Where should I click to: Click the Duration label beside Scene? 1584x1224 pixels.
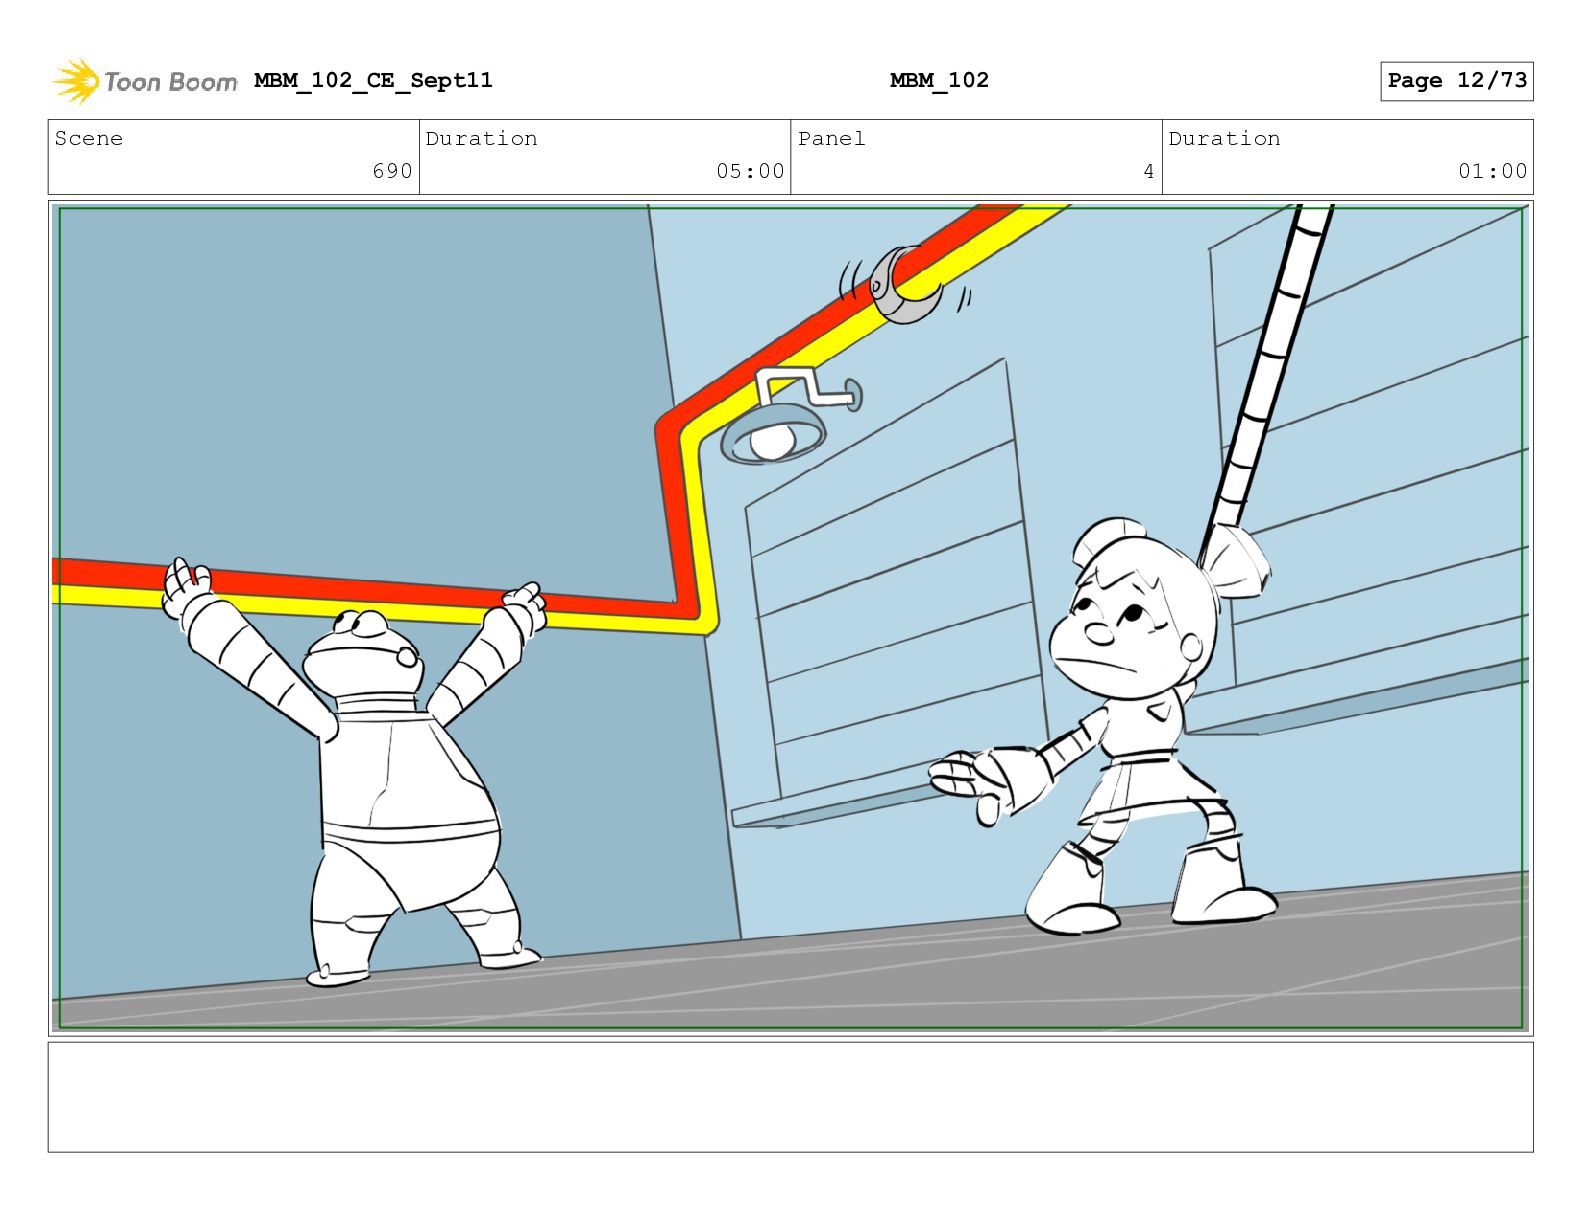tap(482, 139)
